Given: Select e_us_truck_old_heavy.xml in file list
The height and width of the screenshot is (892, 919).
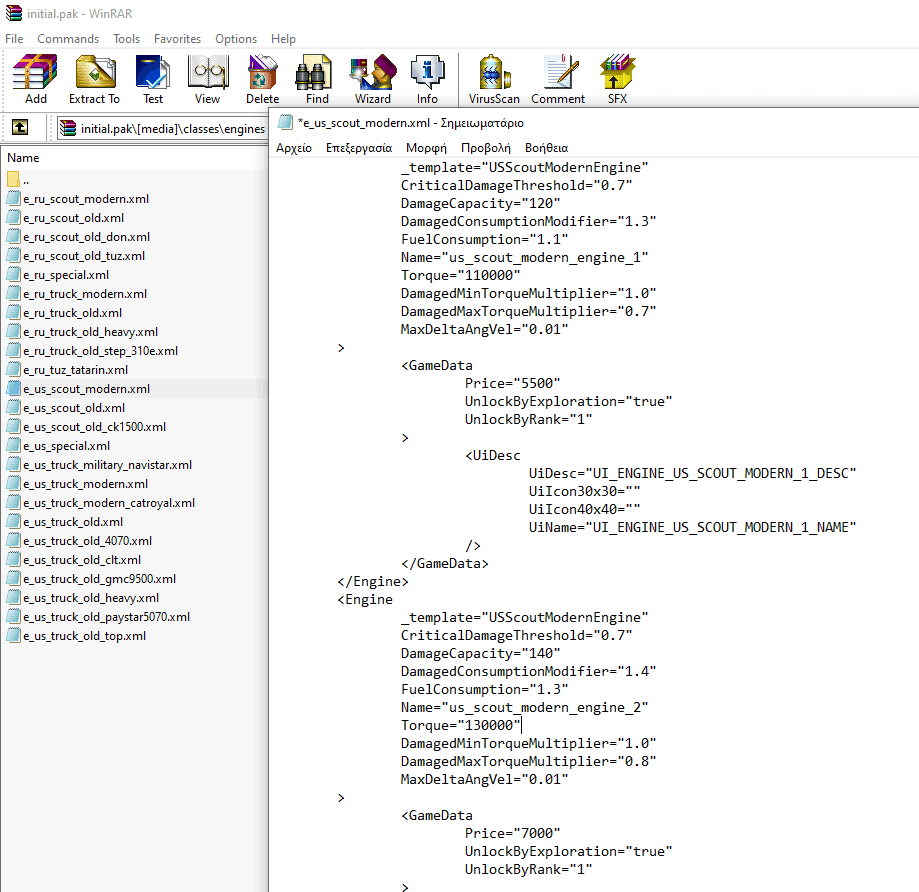Looking at the screenshot, I should [90, 598].
